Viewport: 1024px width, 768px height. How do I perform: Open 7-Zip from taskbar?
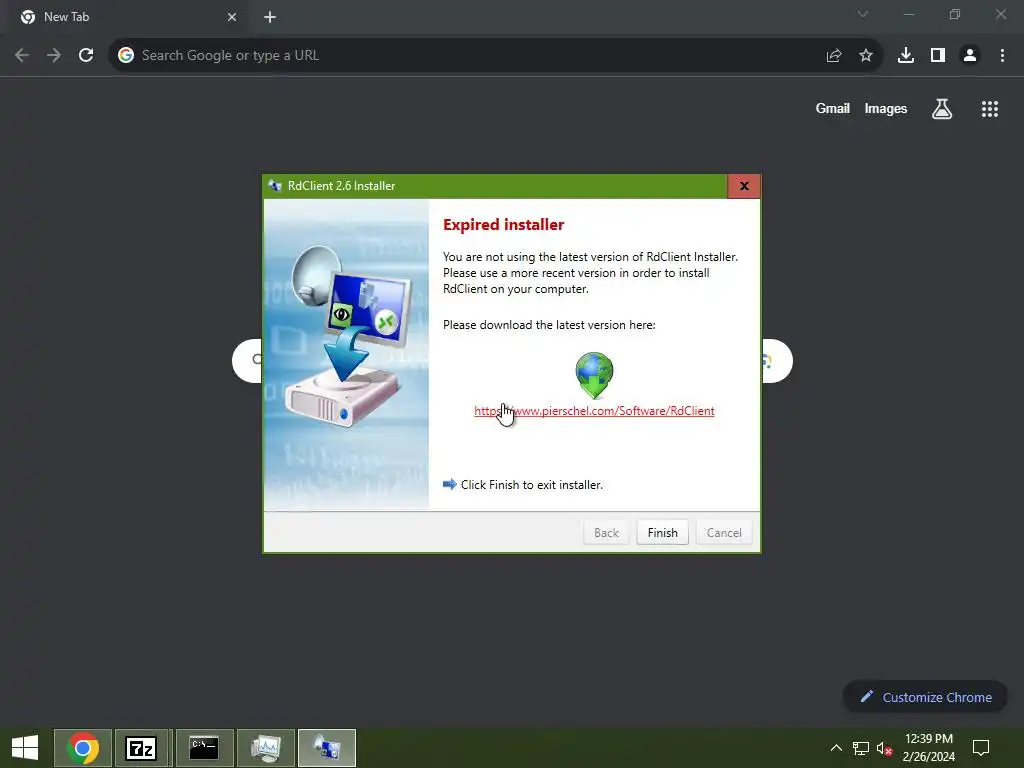click(x=142, y=748)
